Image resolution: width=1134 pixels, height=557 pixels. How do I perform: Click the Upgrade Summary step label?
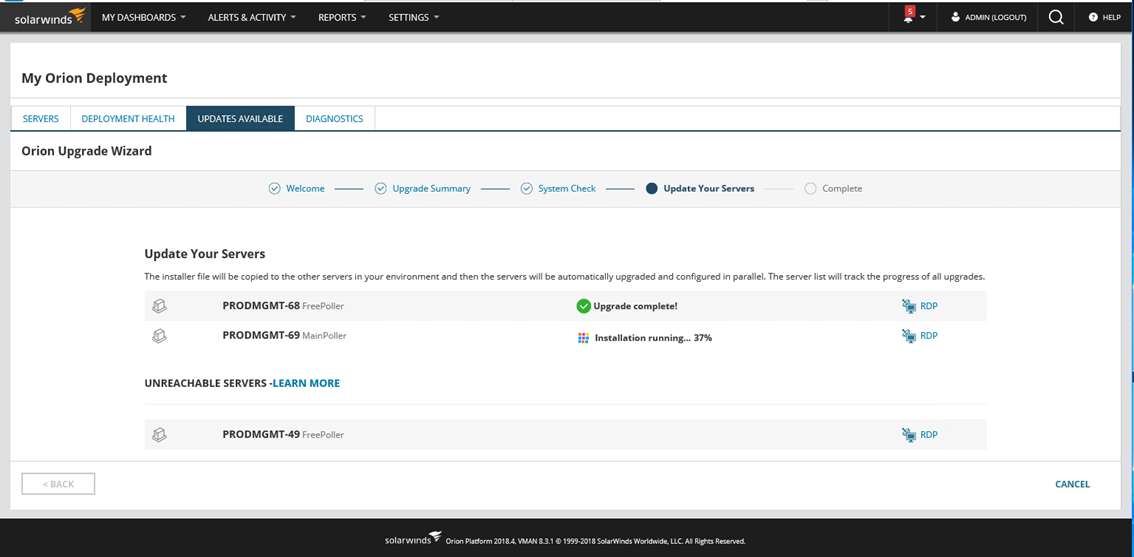(431, 188)
